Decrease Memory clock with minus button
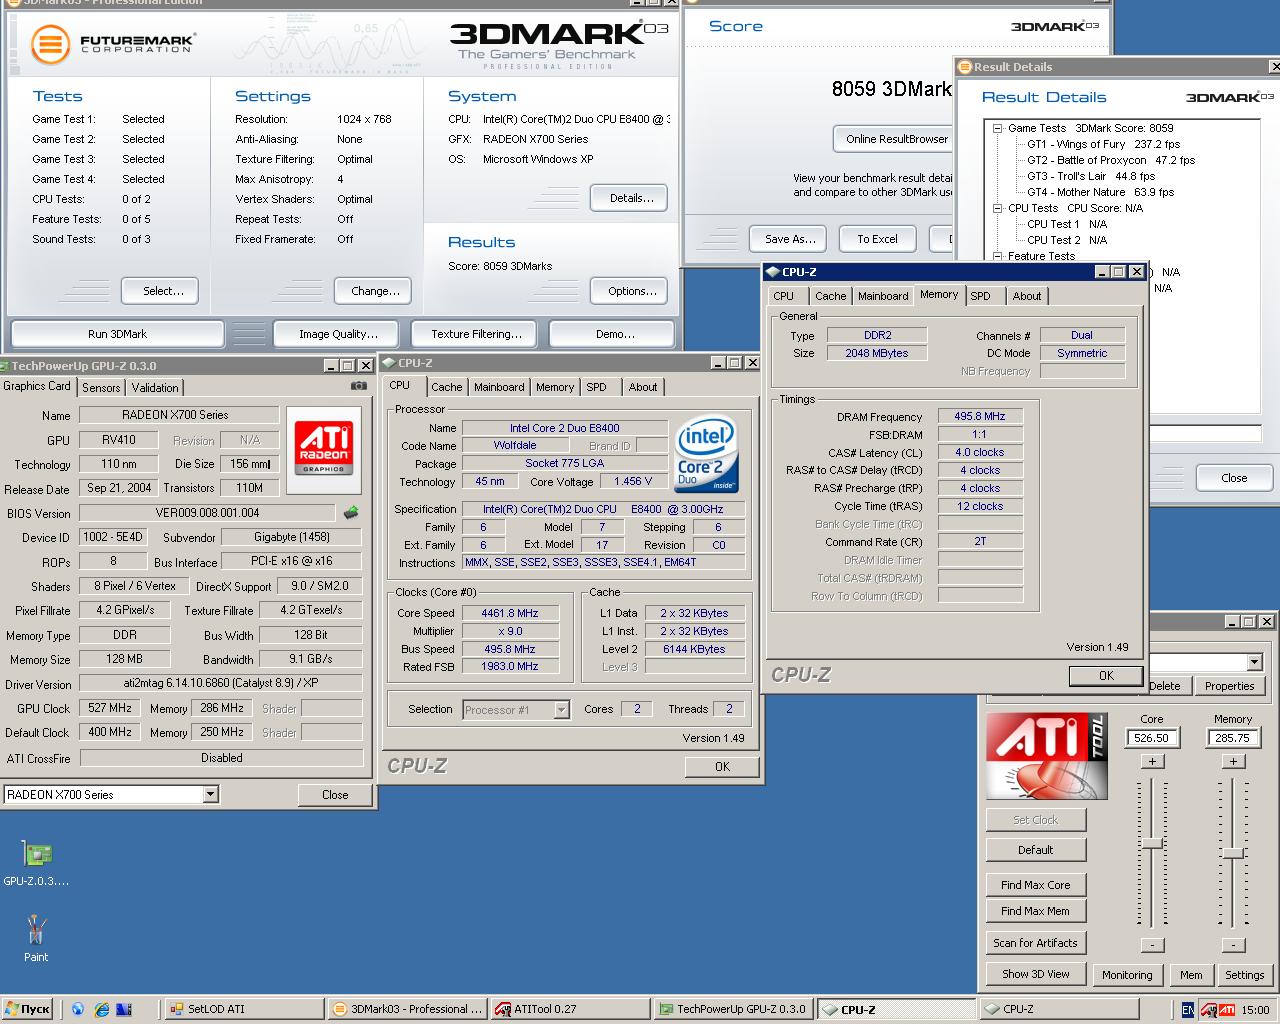This screenshot has width=1280, height=1024. [x=1233, y=945]
